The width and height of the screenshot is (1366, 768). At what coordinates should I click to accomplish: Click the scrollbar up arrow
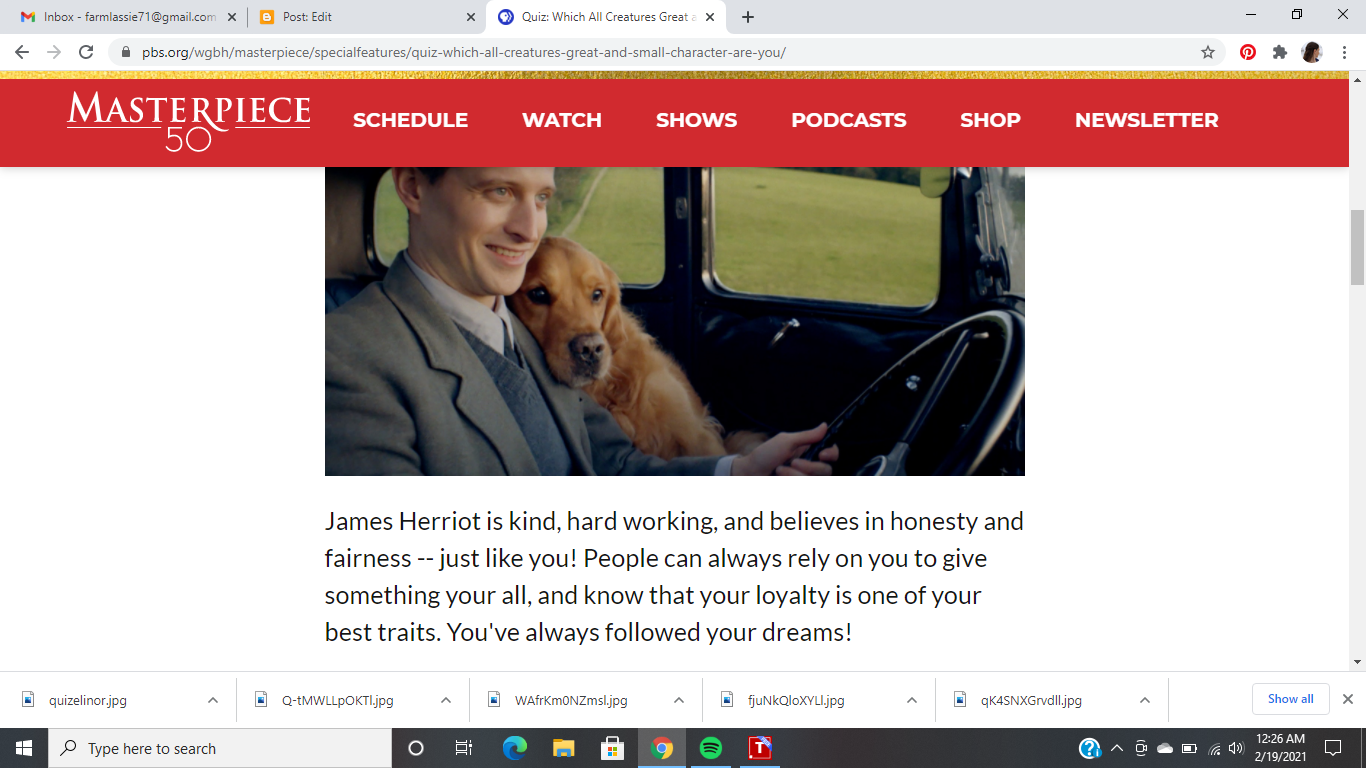coord(1357,80)
